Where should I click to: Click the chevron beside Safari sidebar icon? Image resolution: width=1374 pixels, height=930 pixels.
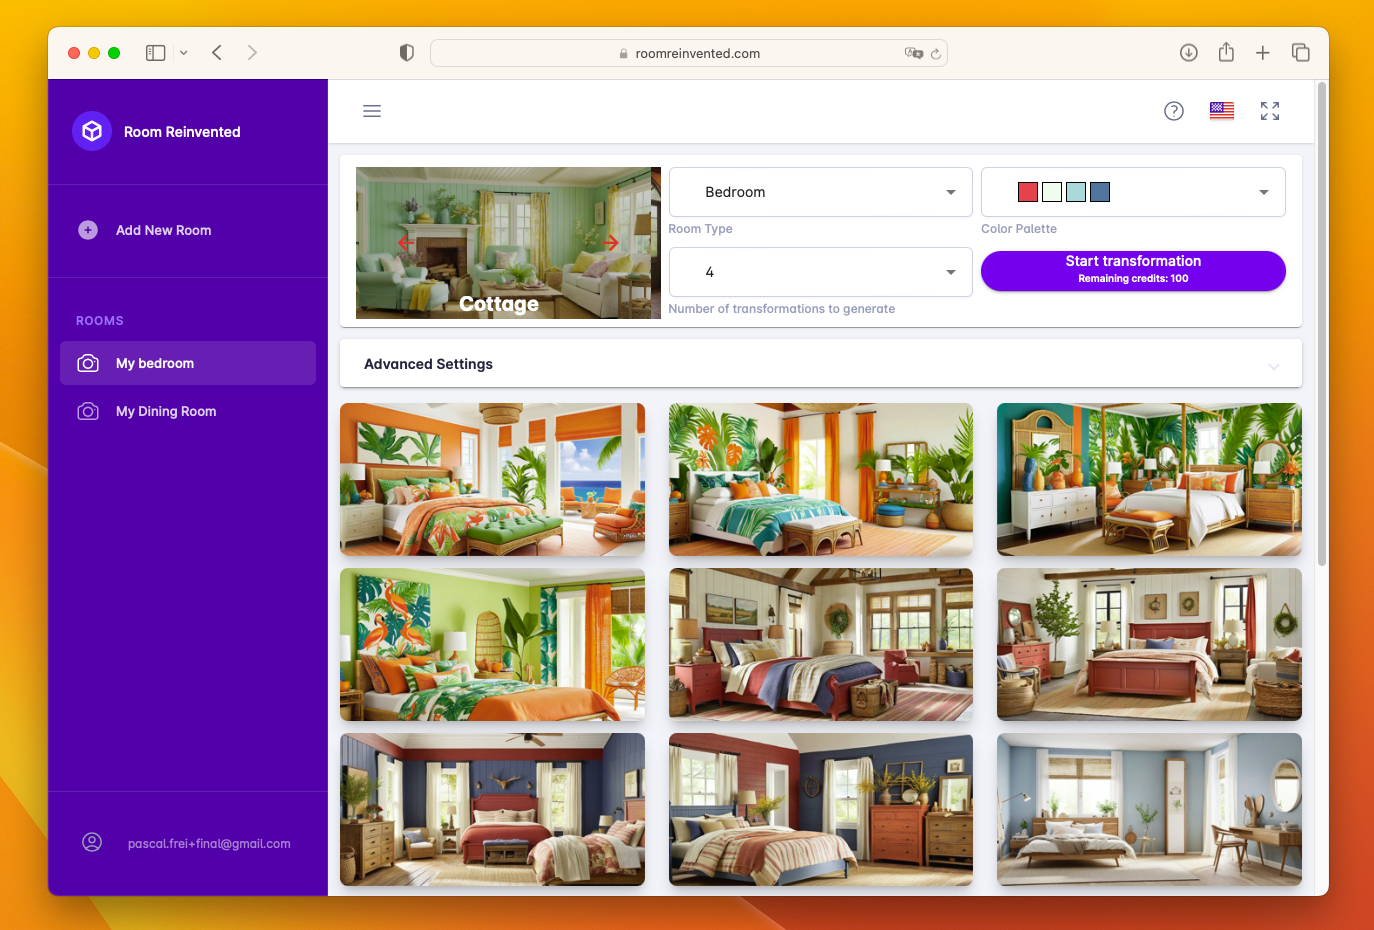point(184,53)
